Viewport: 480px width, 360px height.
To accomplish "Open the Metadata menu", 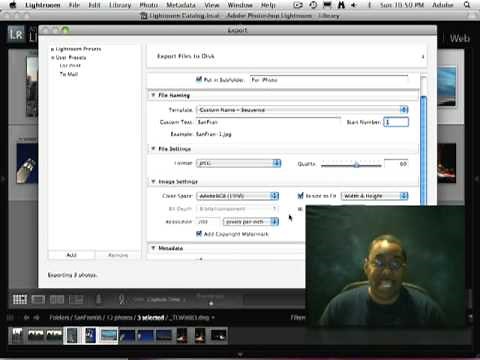I will [181, 5].
